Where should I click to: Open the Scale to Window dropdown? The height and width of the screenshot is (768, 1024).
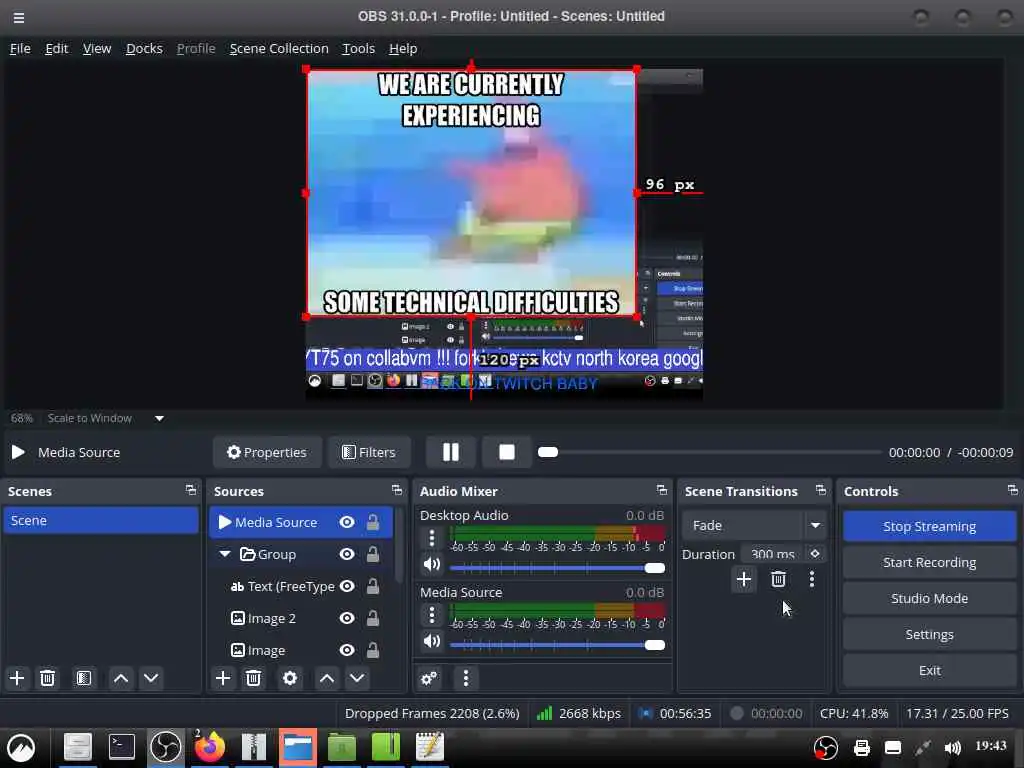pos(105,418)
